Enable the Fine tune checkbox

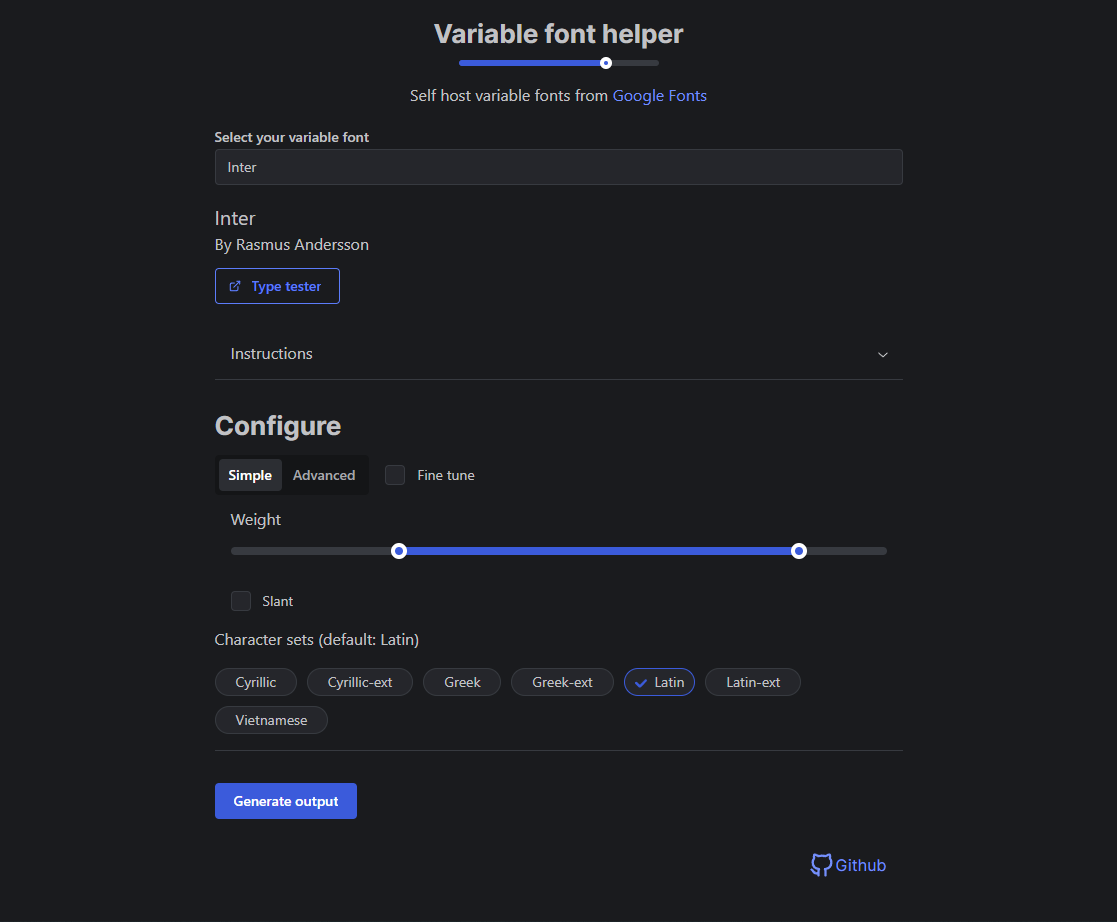[395, 475]
